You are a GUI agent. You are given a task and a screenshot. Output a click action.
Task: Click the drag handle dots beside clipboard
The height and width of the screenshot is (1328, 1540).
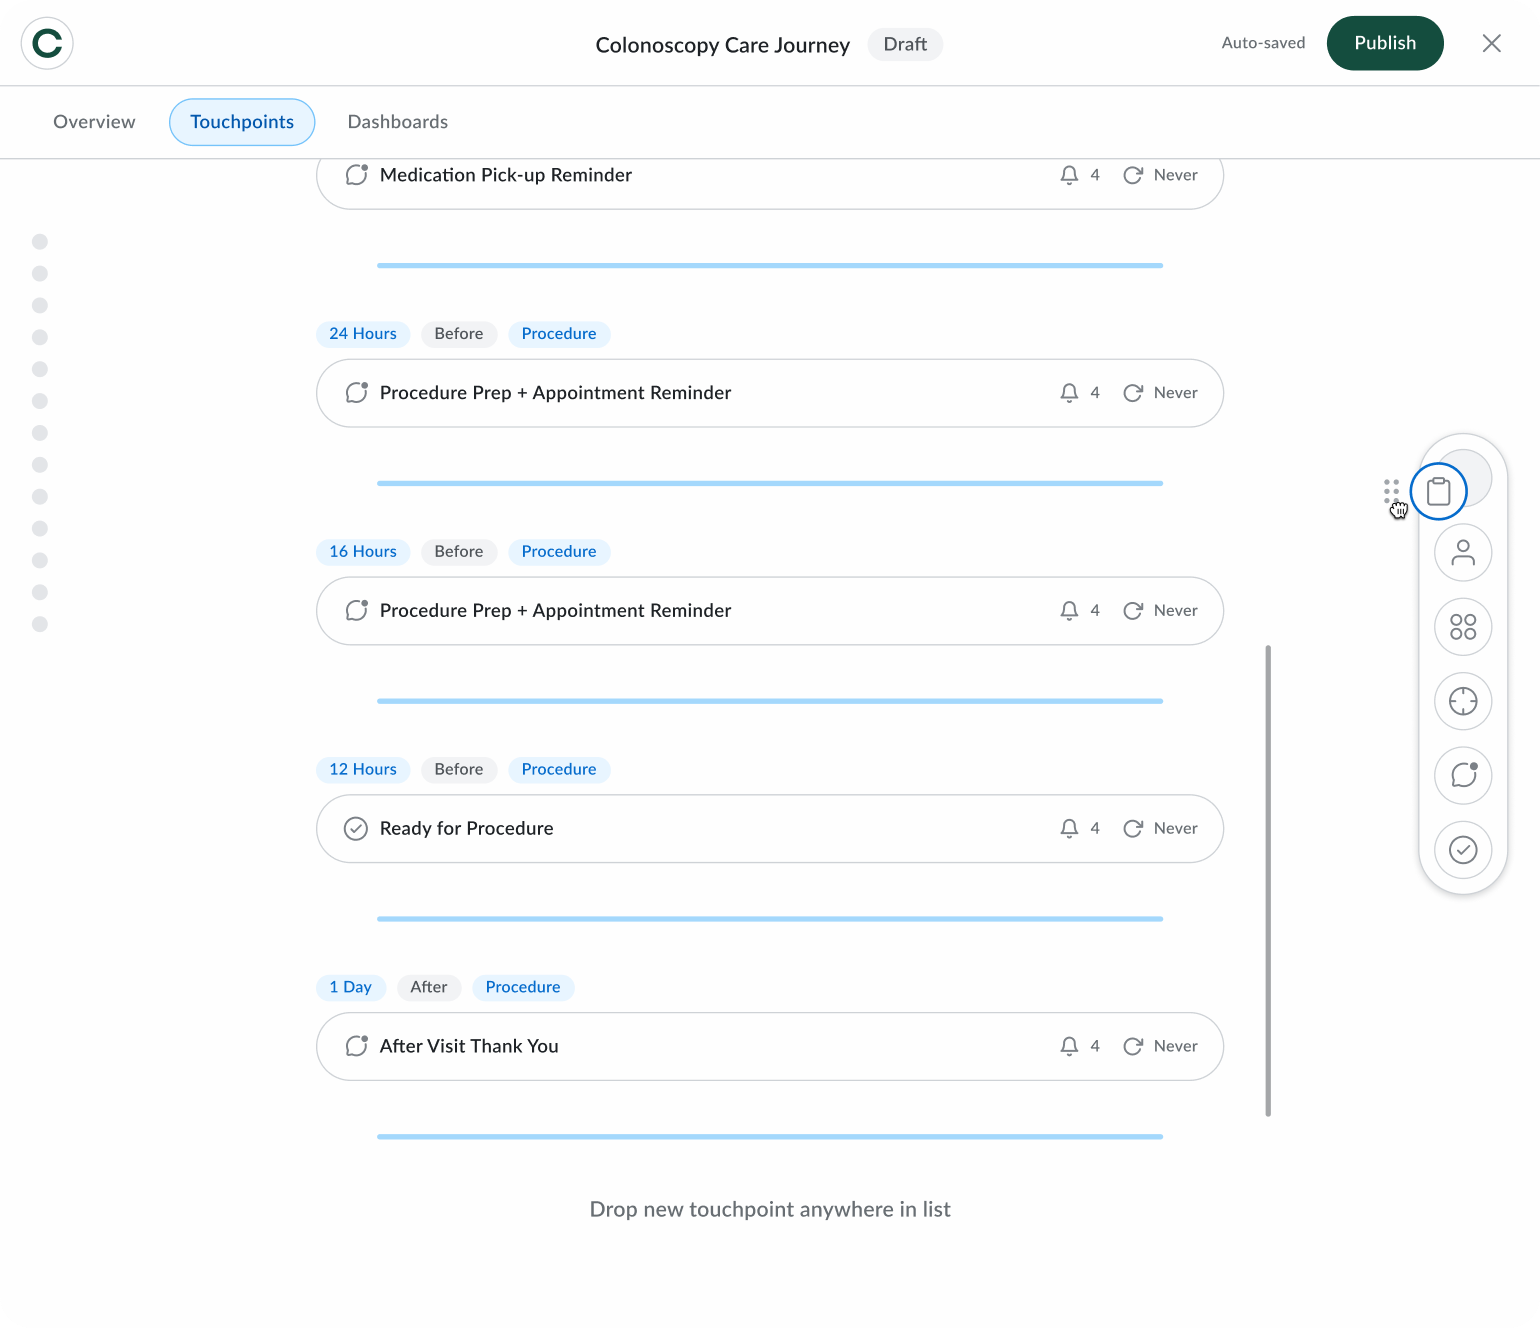click(1391, 491)
